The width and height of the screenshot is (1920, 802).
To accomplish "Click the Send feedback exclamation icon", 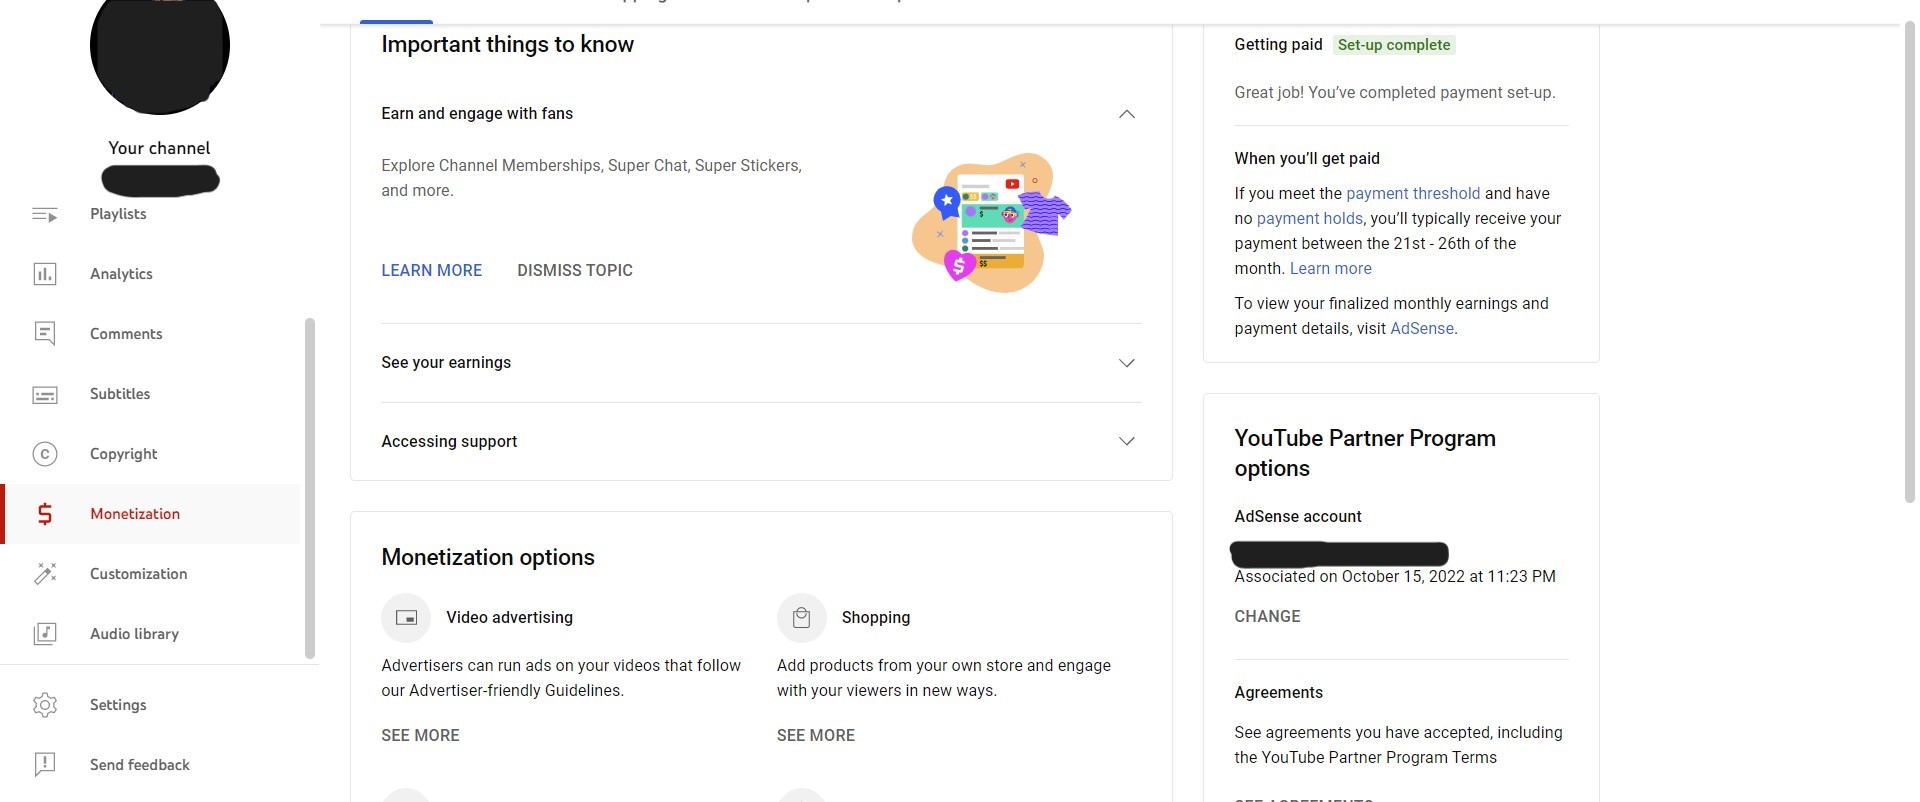I will [45, 765].
